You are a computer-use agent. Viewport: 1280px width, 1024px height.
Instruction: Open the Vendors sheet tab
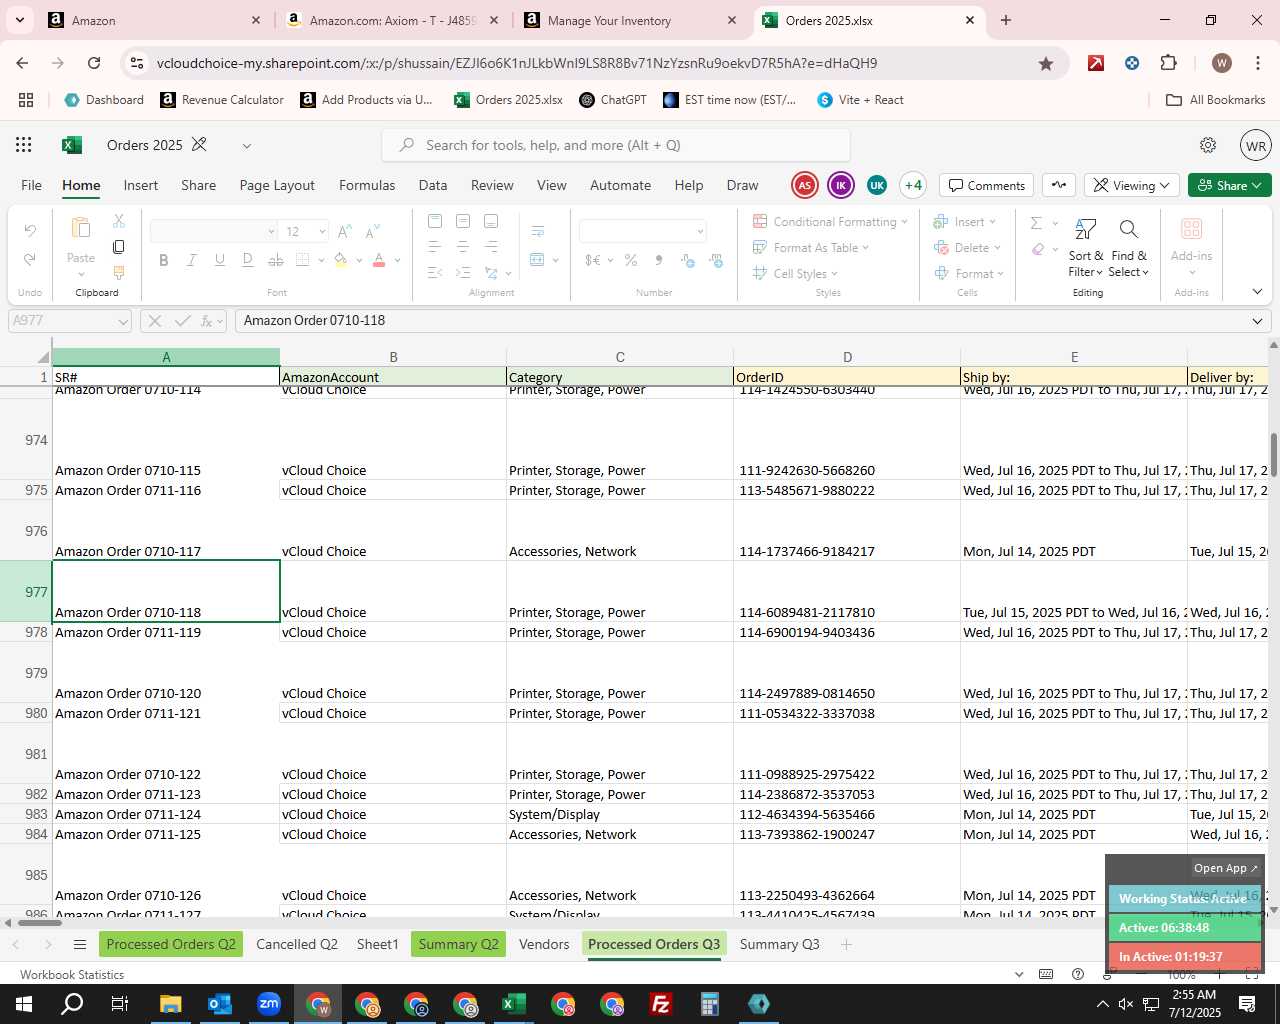click(x=544, y=944)
